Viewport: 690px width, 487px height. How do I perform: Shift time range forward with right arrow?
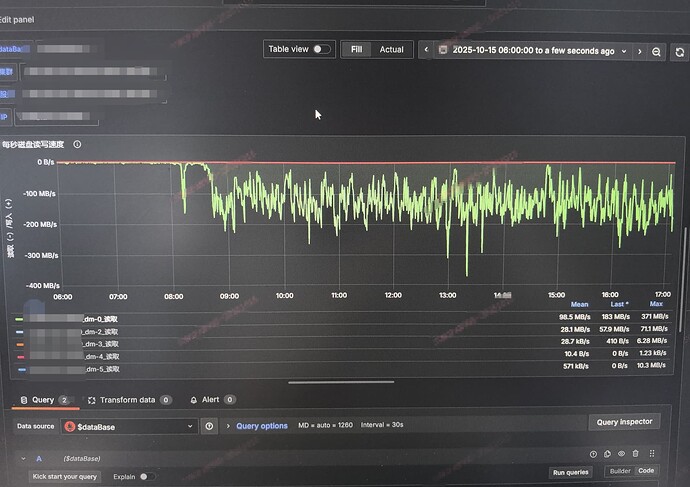point(639,51)
